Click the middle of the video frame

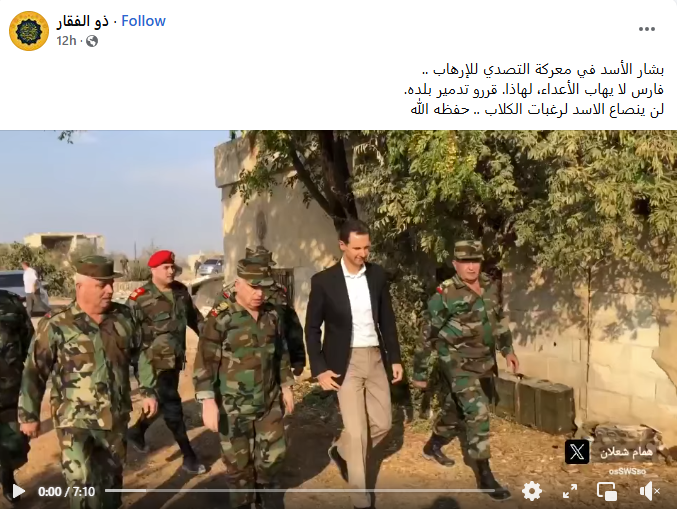coord(338,319)
